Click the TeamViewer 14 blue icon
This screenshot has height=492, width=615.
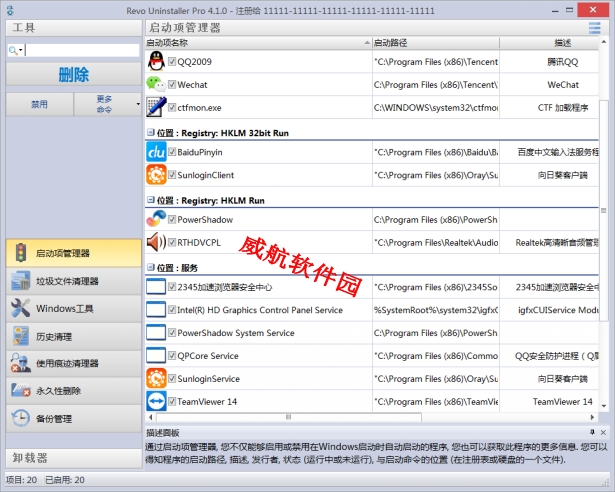coord(156,401)
